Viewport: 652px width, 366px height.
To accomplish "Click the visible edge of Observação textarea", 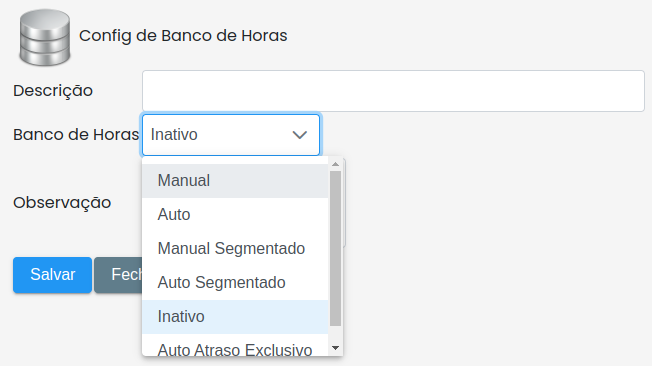I will tap(344, 203).
